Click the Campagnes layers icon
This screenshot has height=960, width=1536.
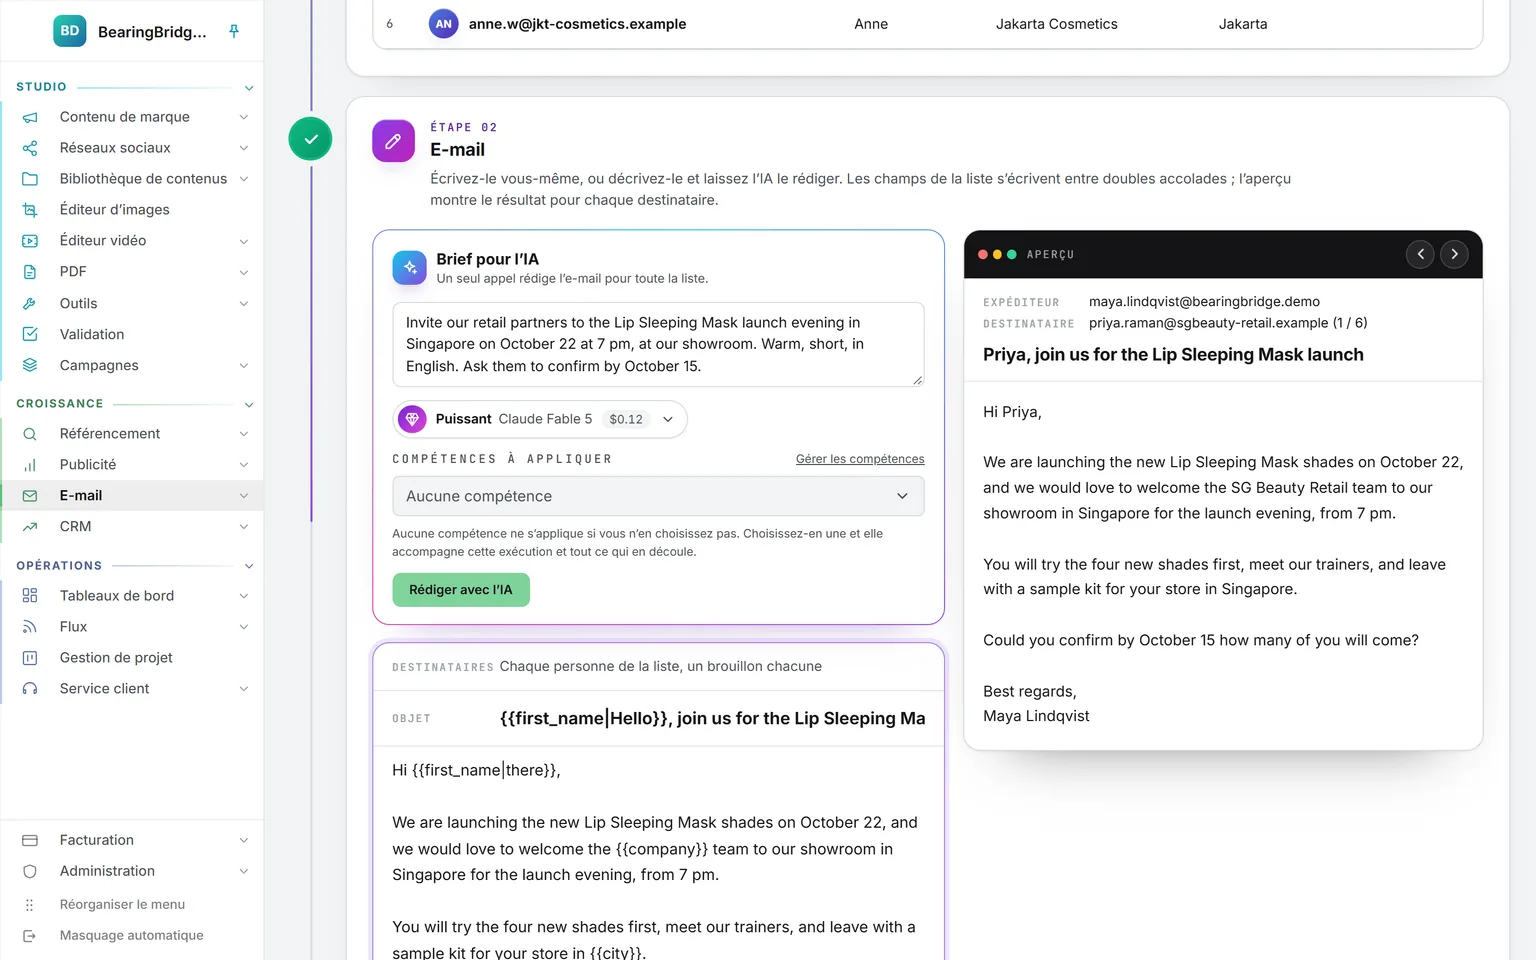[30, 365]
